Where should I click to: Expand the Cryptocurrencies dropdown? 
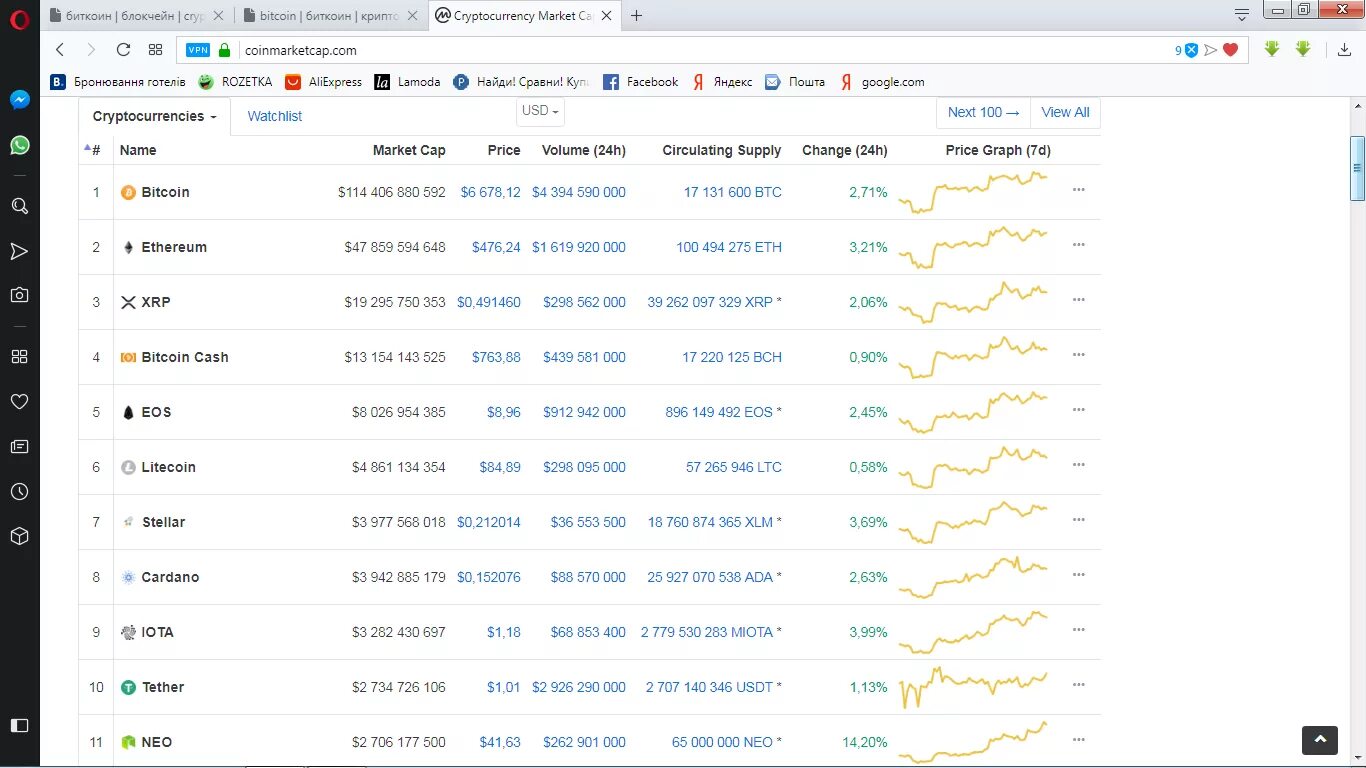point(155,116)
